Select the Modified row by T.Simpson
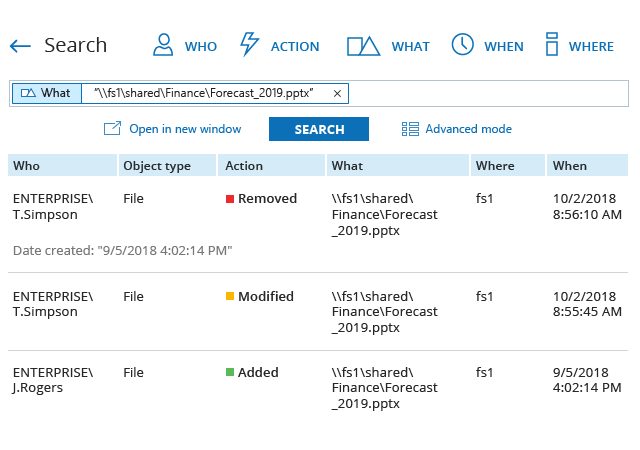The width and height of the screenshot is (640, 450). tap(318, 311)
